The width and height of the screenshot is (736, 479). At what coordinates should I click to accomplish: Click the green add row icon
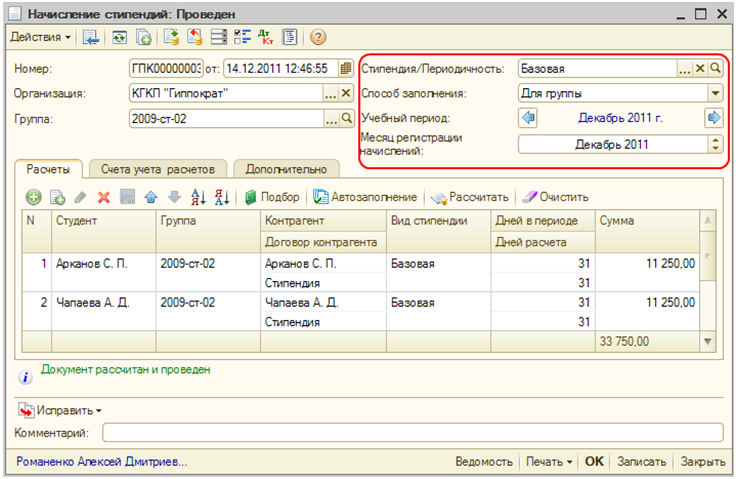(x=33, y=197)
